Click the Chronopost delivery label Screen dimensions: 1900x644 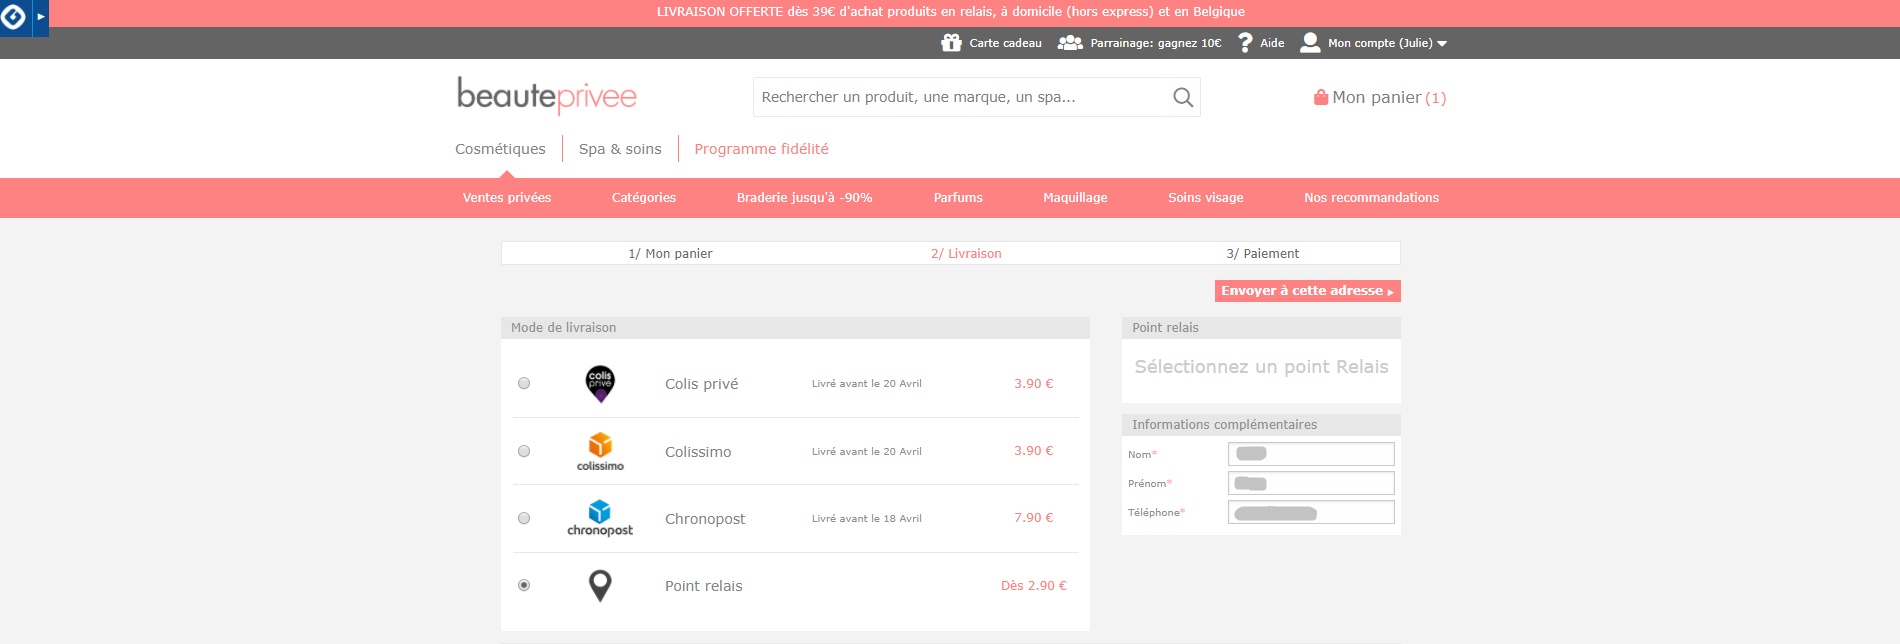click(705, 519)
